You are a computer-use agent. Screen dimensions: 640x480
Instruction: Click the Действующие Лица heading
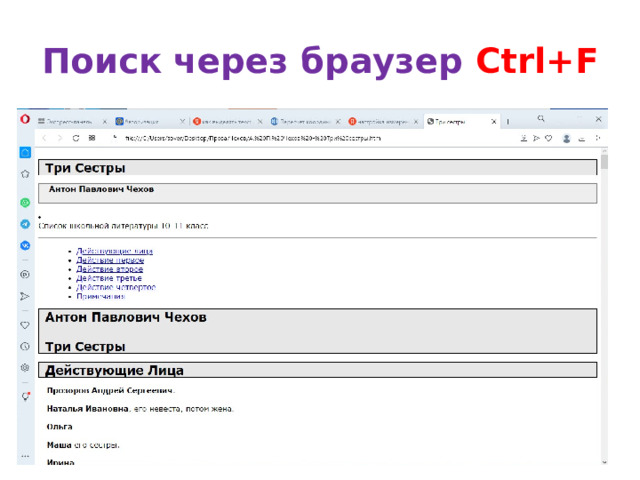click(114, 371)
